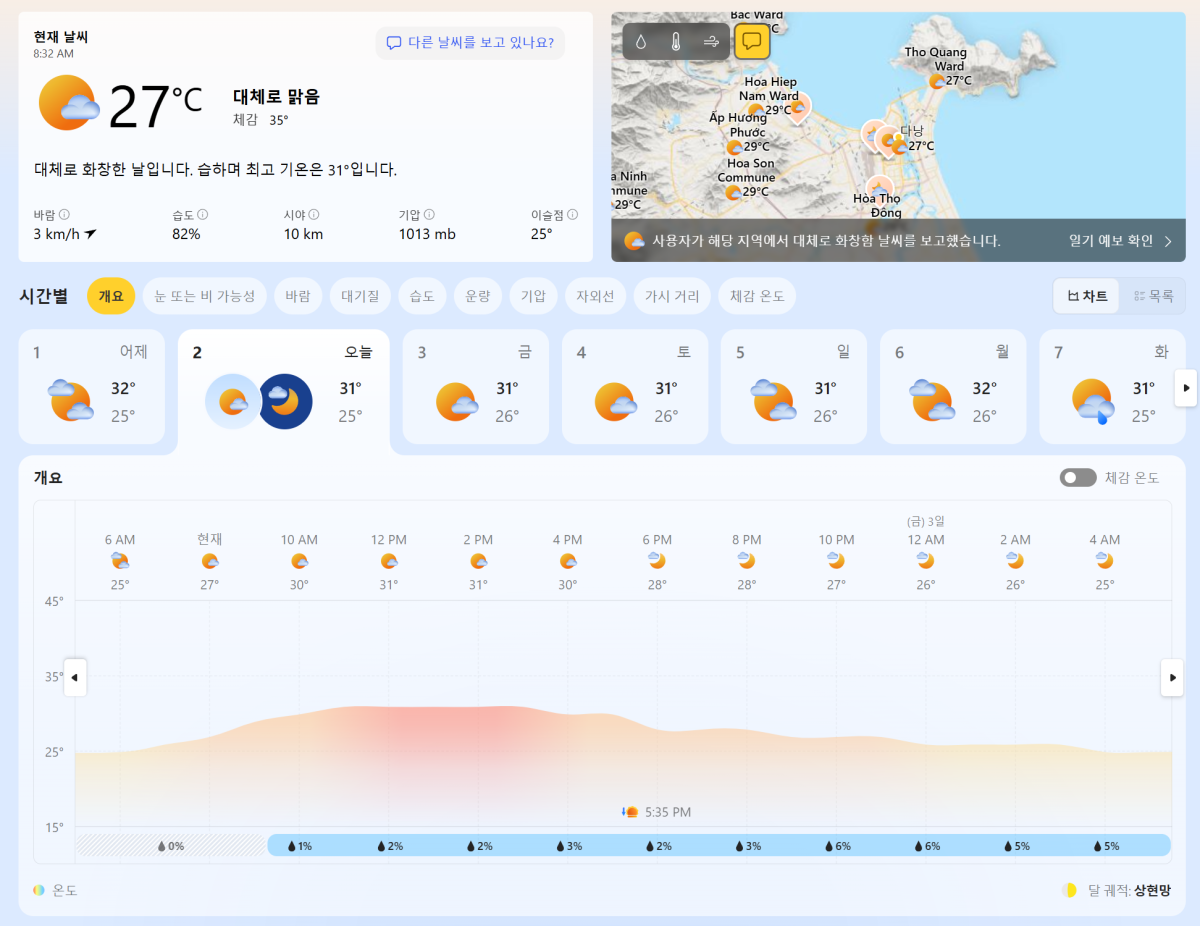Toggle the 체감 온도 switch on
The image size is (1200, 926).
click(x=1078, y=478)
